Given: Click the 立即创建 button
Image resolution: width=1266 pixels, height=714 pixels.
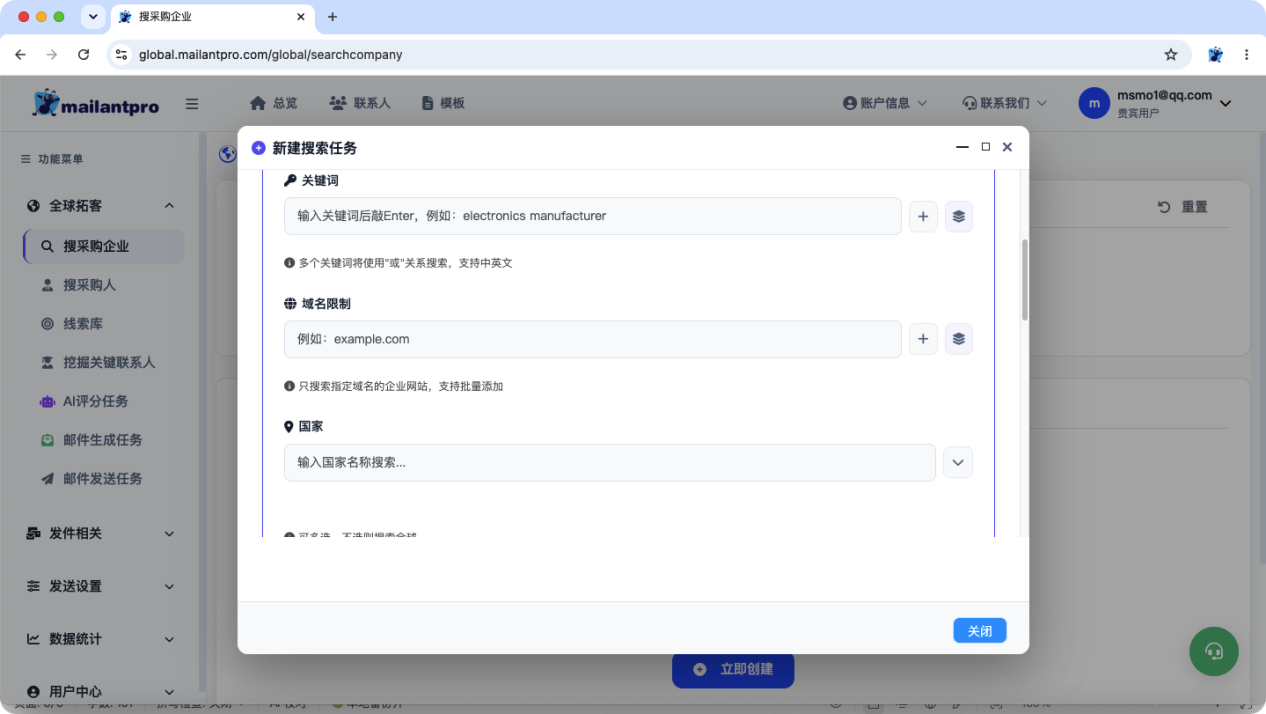Looking at the screenshot, I should pyautogui.click(x=733, y=669).
